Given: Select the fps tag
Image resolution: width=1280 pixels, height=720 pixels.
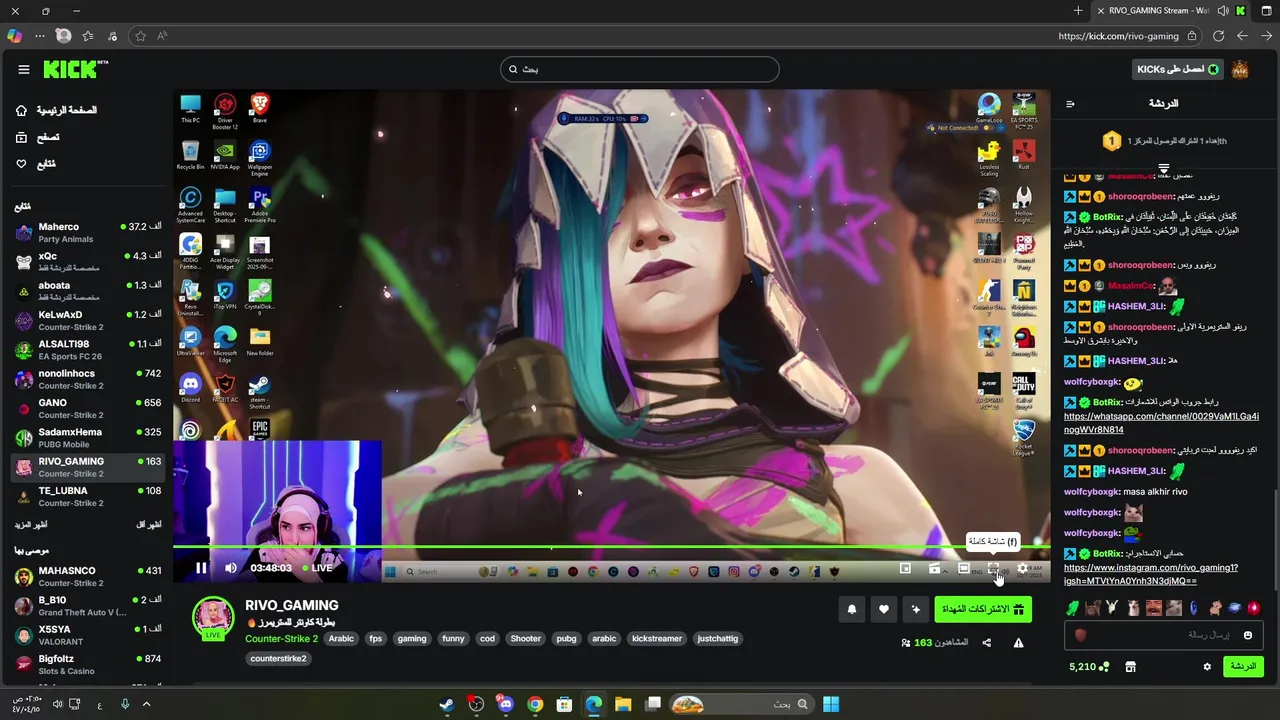Looking at the screenshot, I should (375, 639).
